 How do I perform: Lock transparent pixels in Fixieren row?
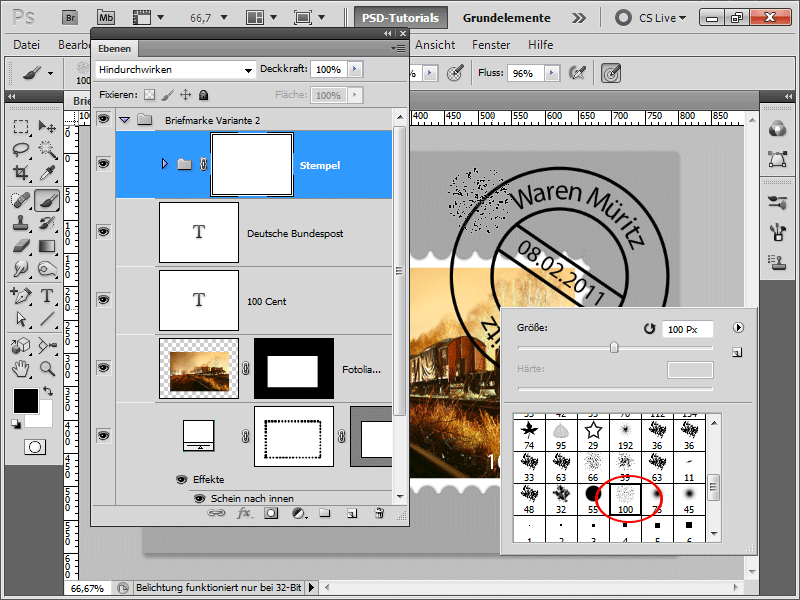tap(149, 95)
